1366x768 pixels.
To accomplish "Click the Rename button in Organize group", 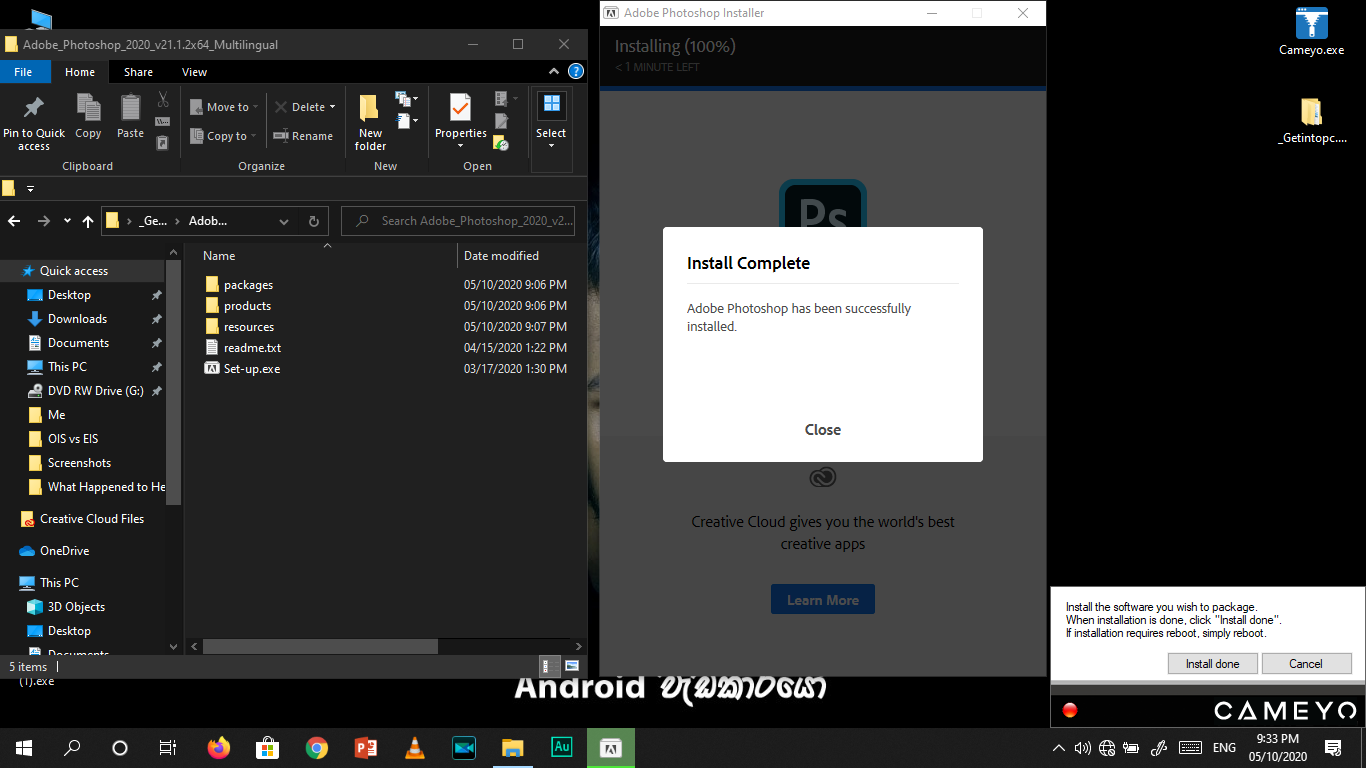I will (x=303, y=136).
